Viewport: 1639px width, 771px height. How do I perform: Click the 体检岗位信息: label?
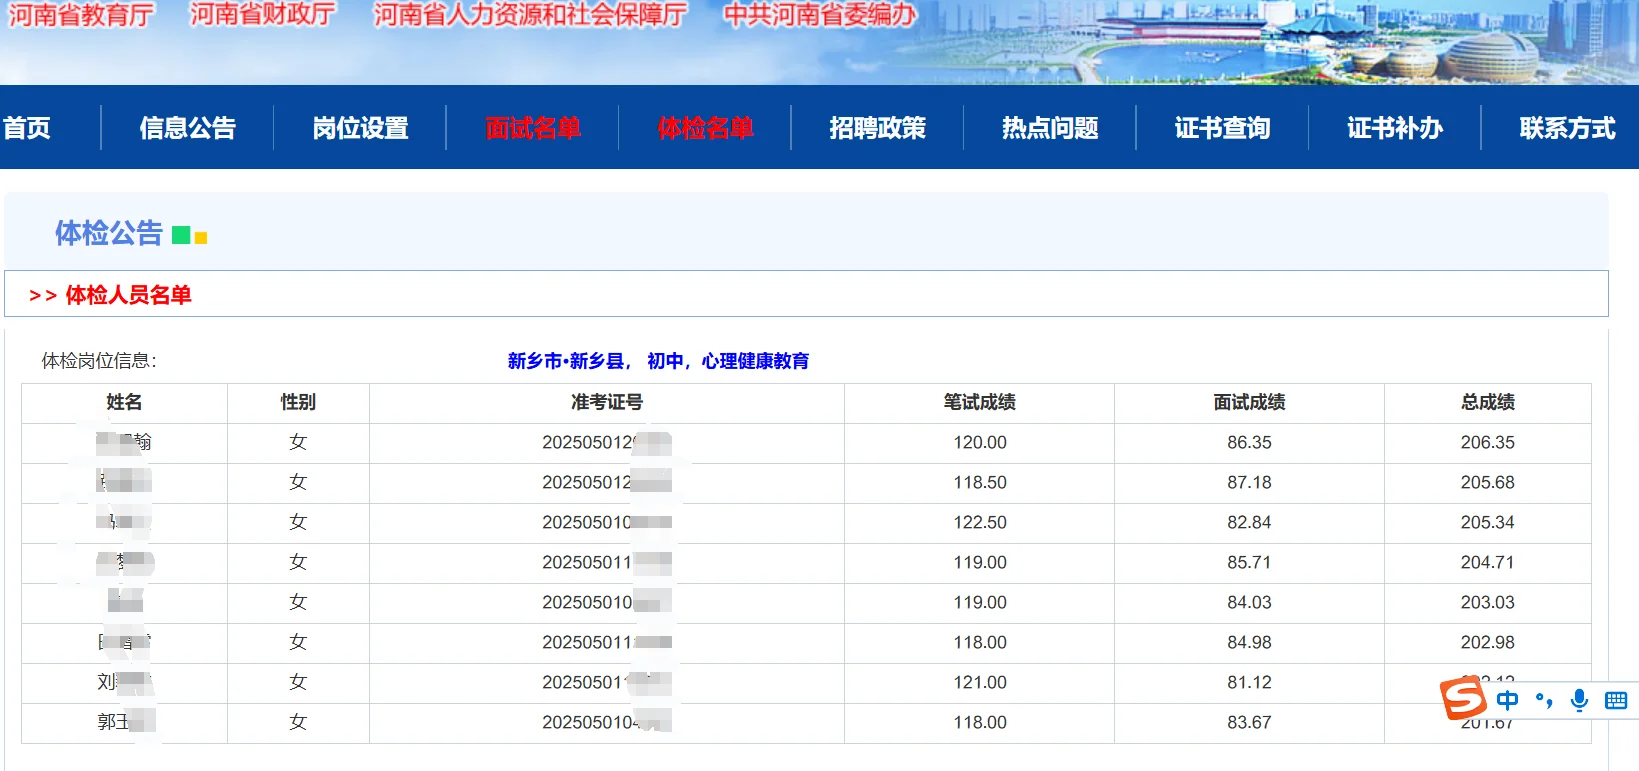(x=99, y=361)
